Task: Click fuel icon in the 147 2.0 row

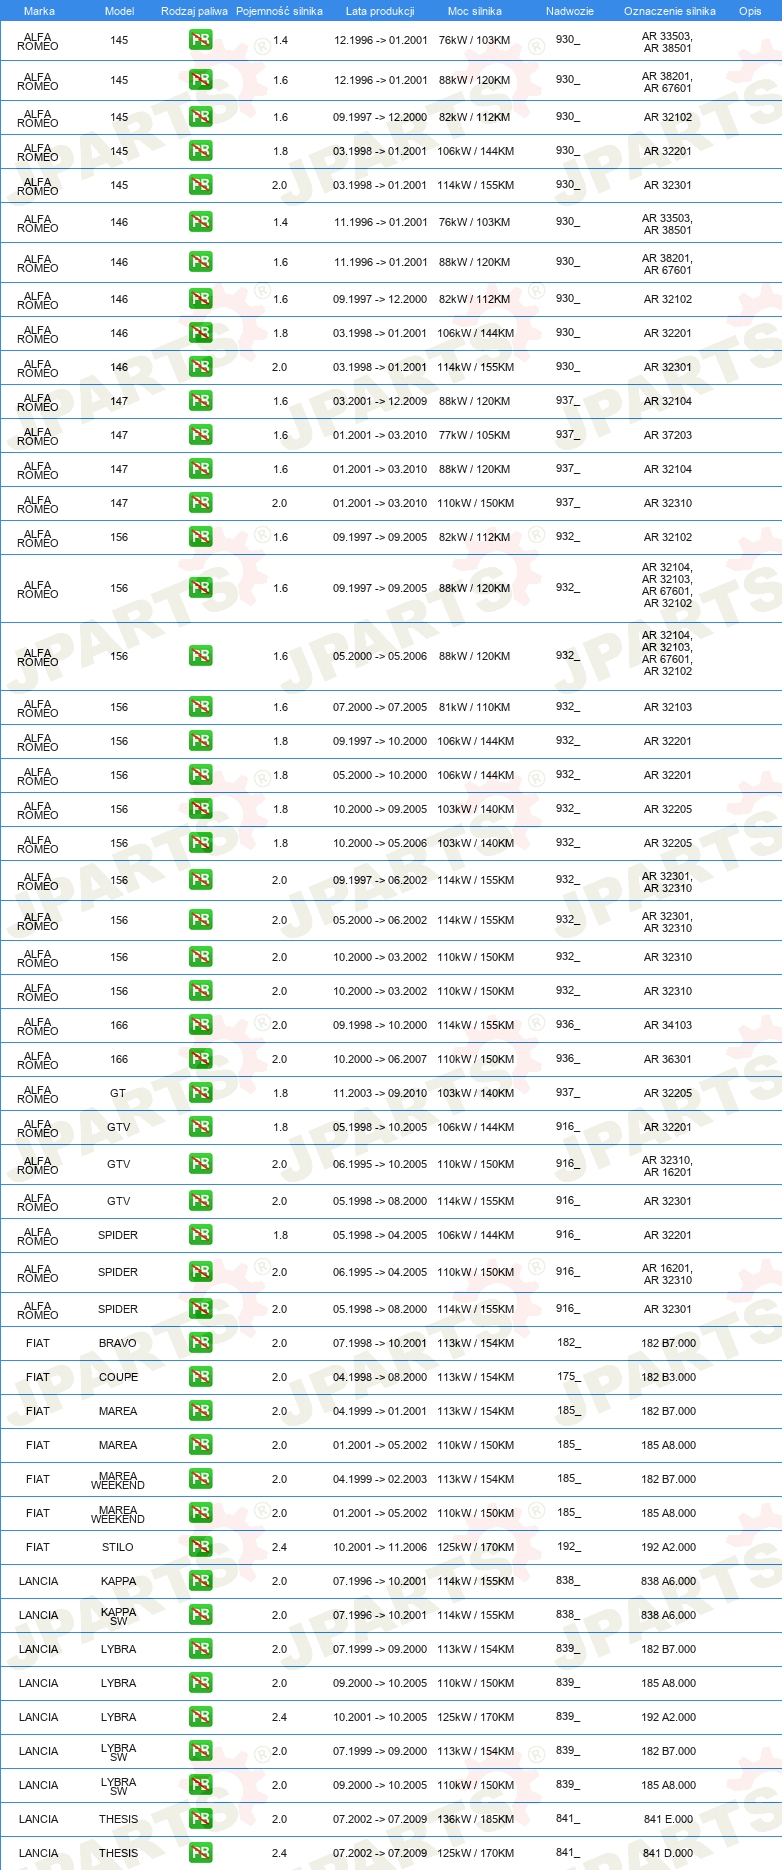Action: point(200,503)
